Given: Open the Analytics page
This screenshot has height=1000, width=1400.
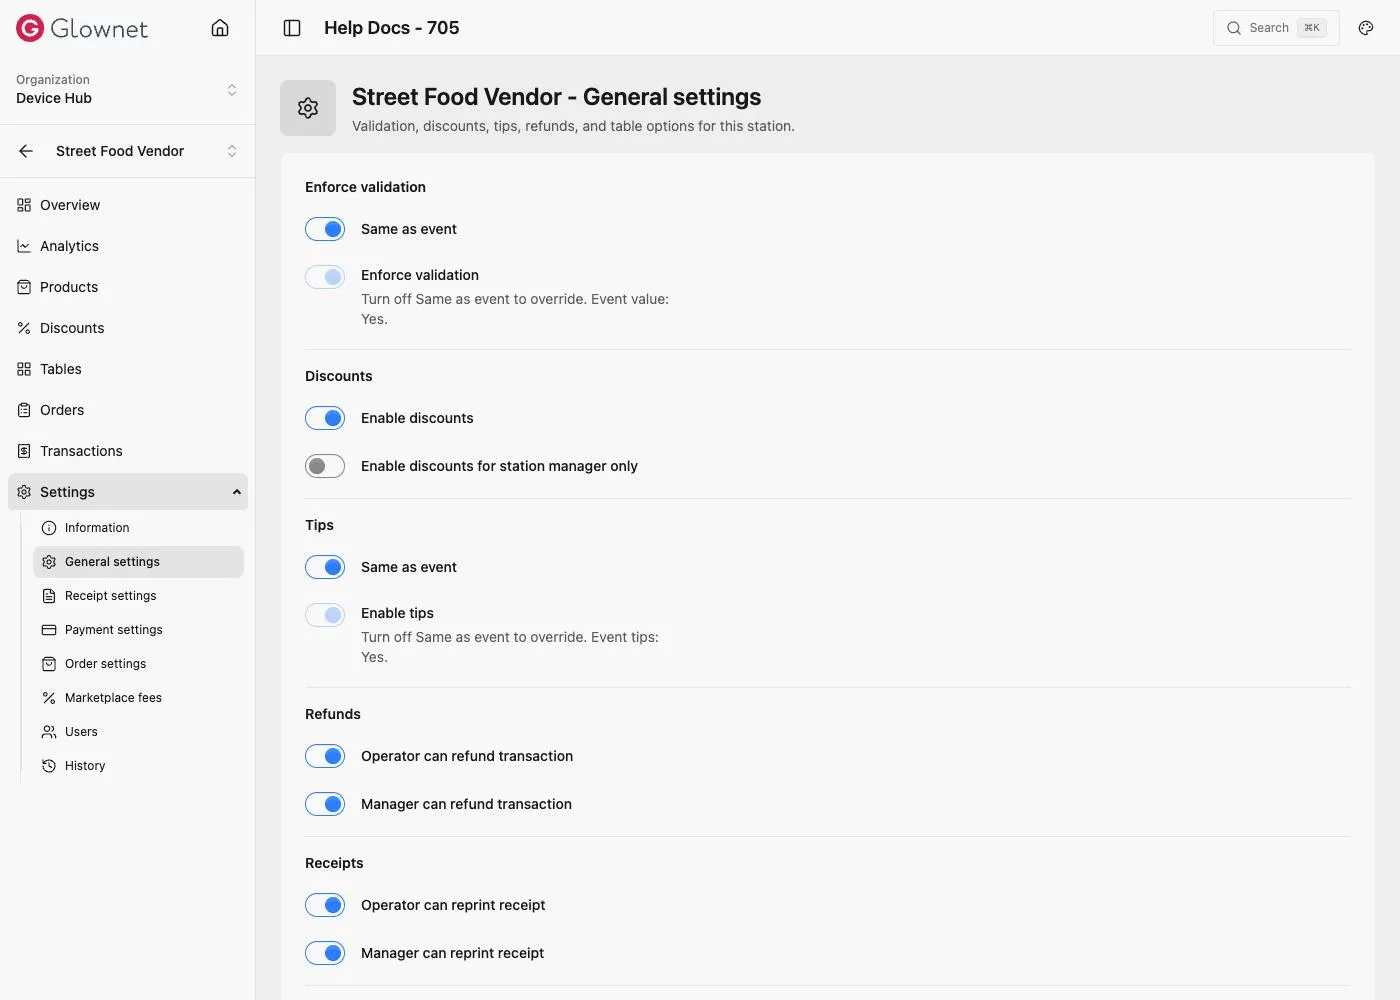Looking at the screenshot, I should point(128,246).
